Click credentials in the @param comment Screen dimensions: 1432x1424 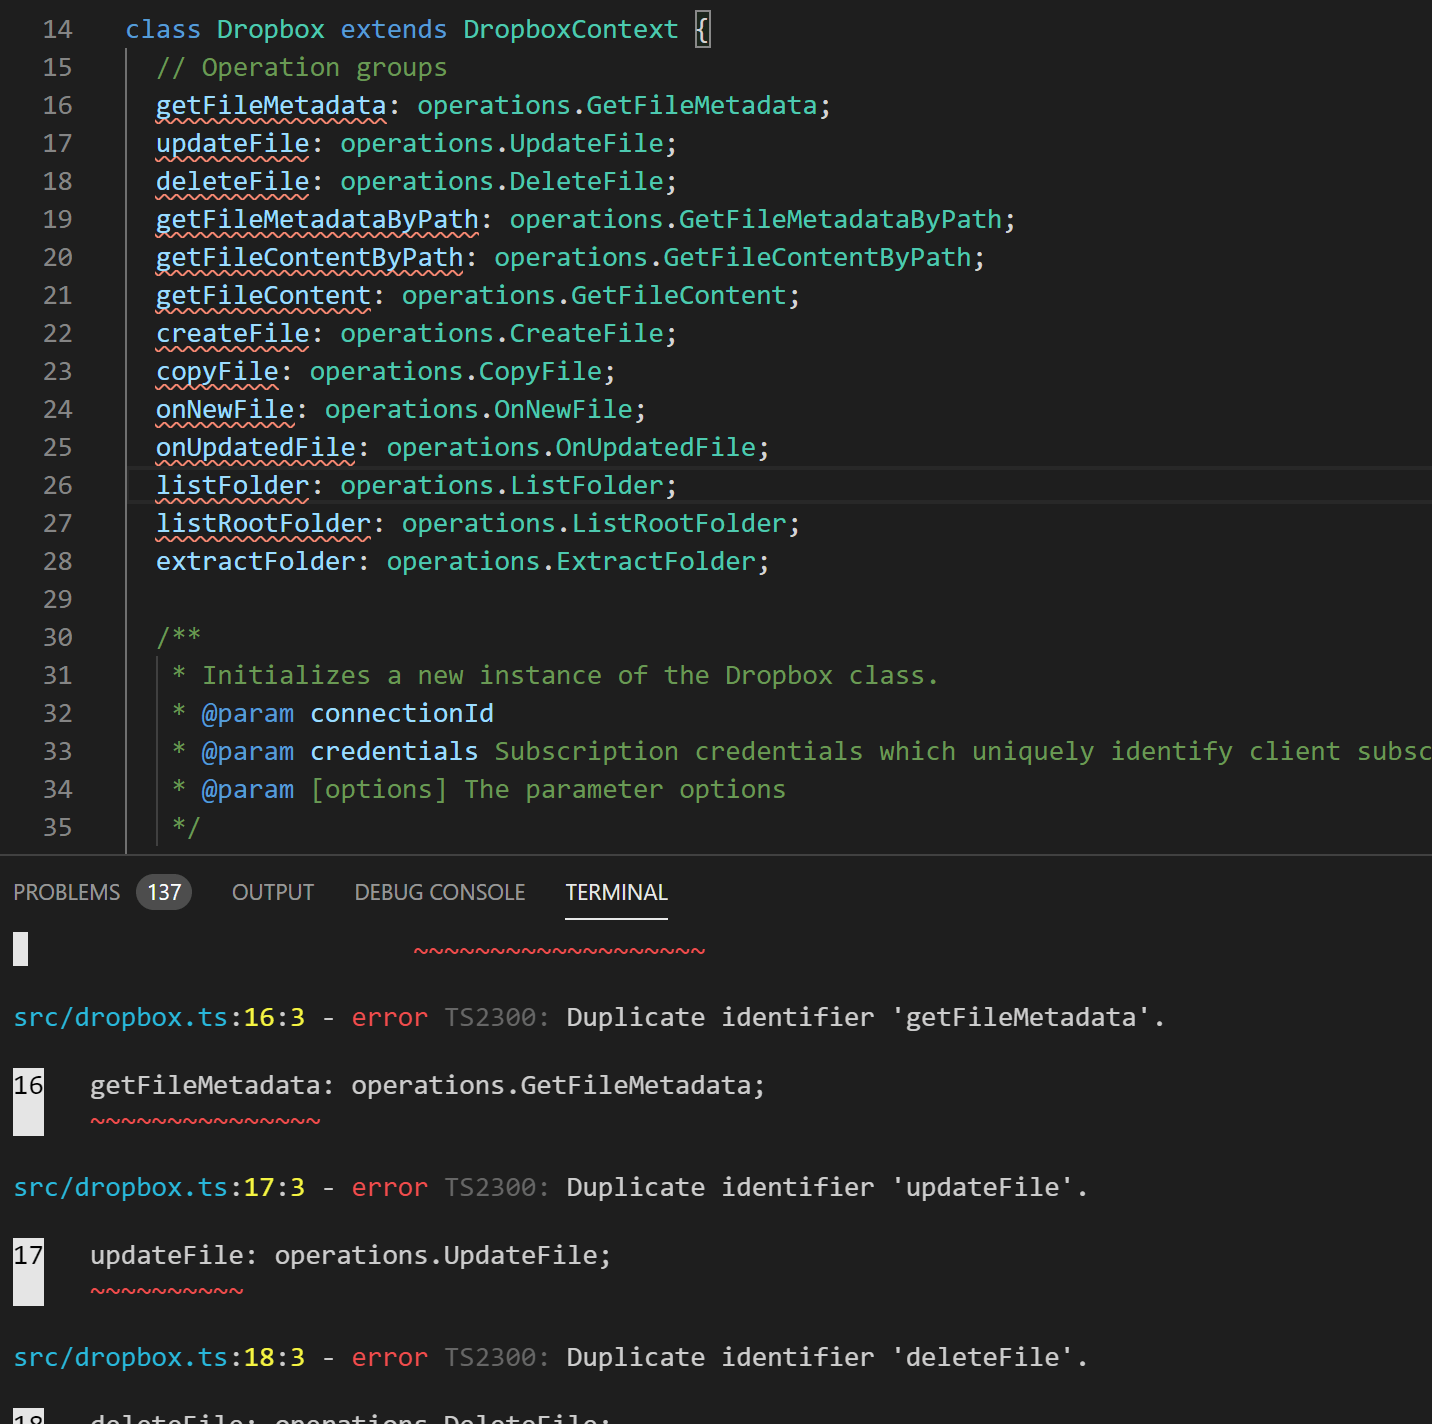[x=394, y=751]
